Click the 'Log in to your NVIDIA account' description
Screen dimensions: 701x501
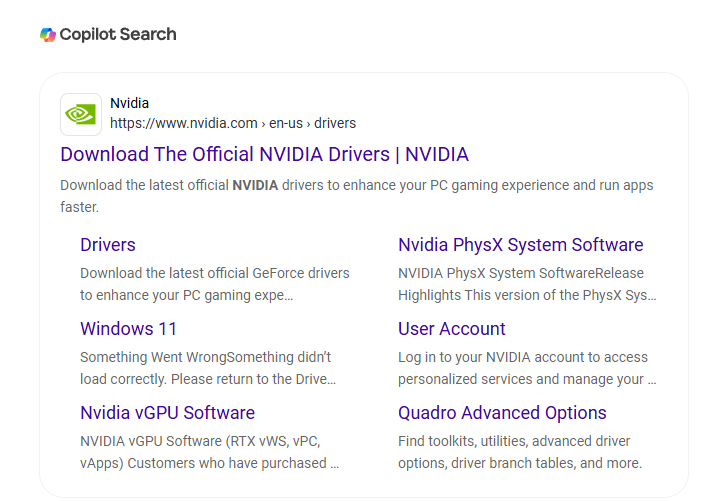tap(527, 368)
